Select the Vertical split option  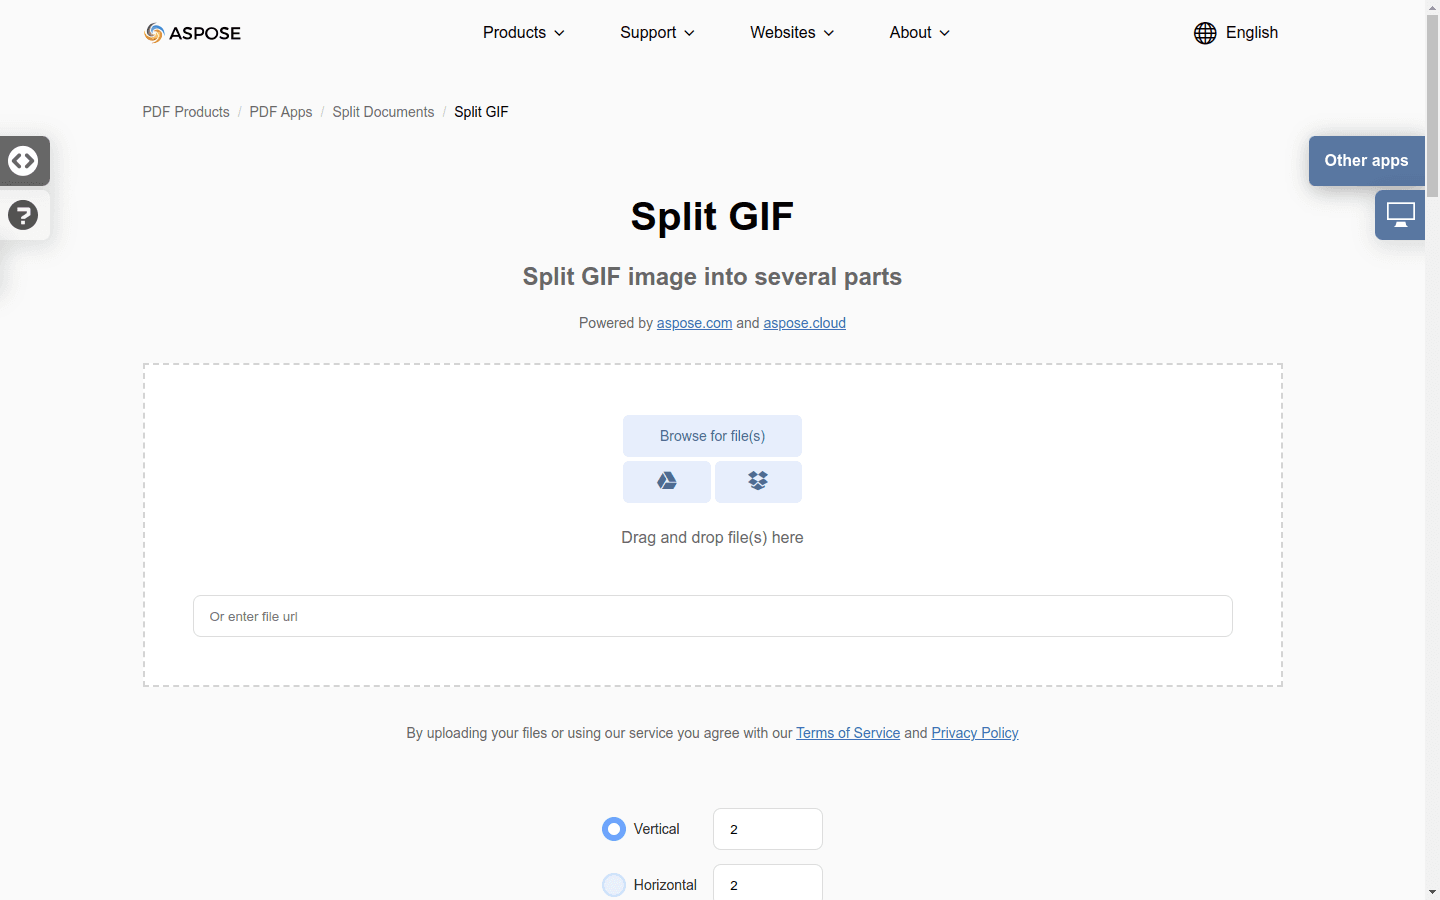(614, 829)
